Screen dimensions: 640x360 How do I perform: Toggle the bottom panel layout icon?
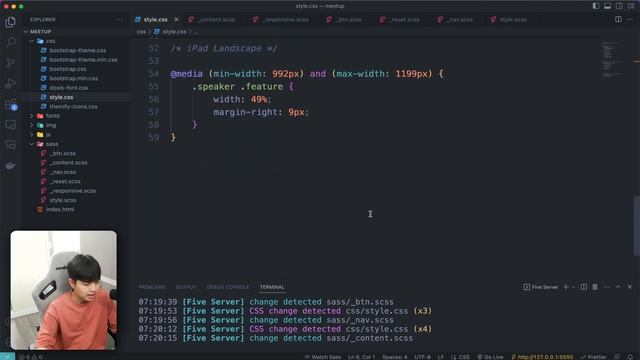[607, 6]
